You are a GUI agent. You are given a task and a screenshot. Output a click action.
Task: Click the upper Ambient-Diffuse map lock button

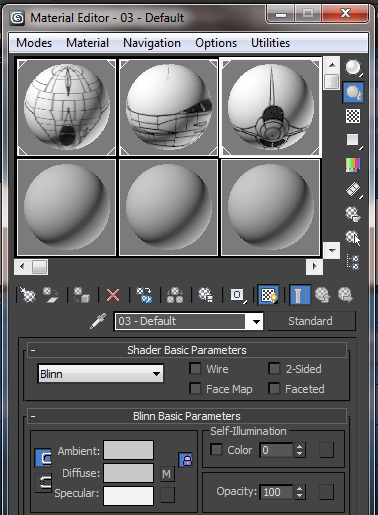(43, 458)
